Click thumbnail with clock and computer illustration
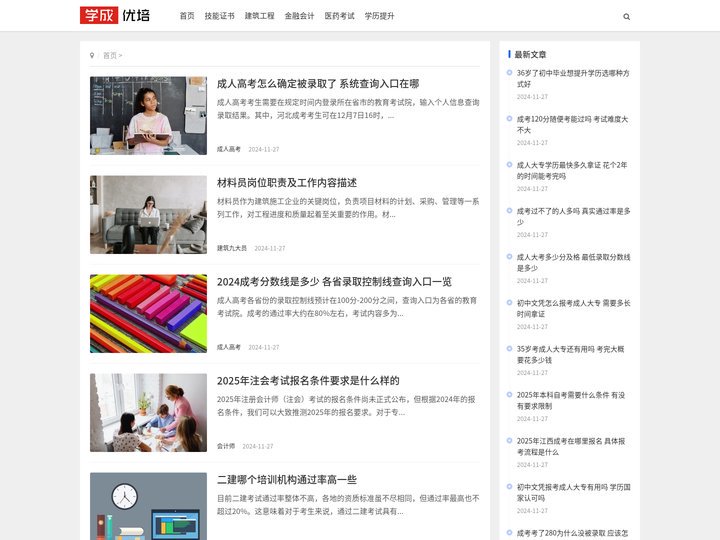Screen dimensions: 720x540 (148, 506)
